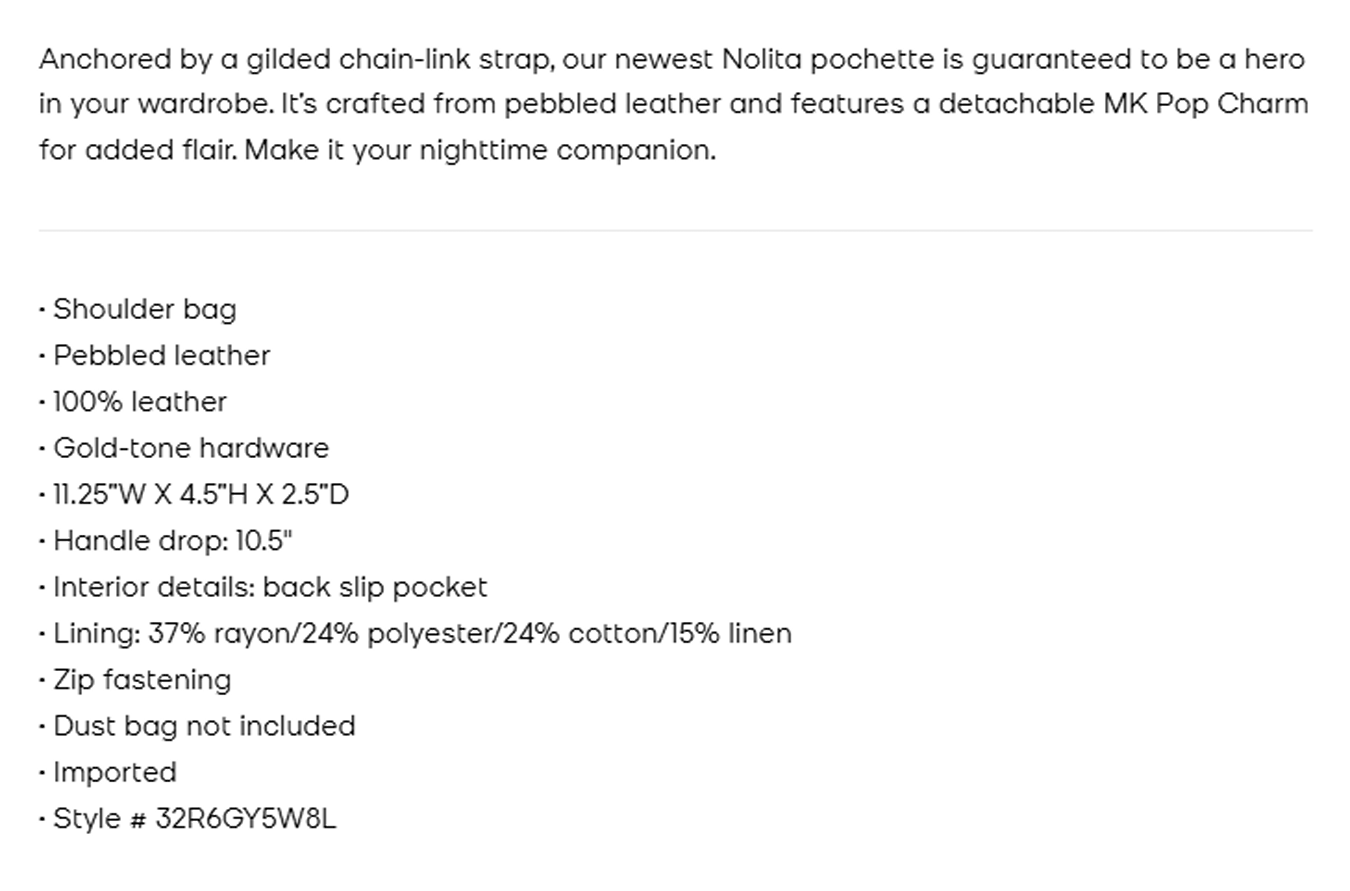Viewport: 1350px width, 891px height.
Task: Select the "100% leather" specification line
Action: pyautogui.click(x=139, y=402)
